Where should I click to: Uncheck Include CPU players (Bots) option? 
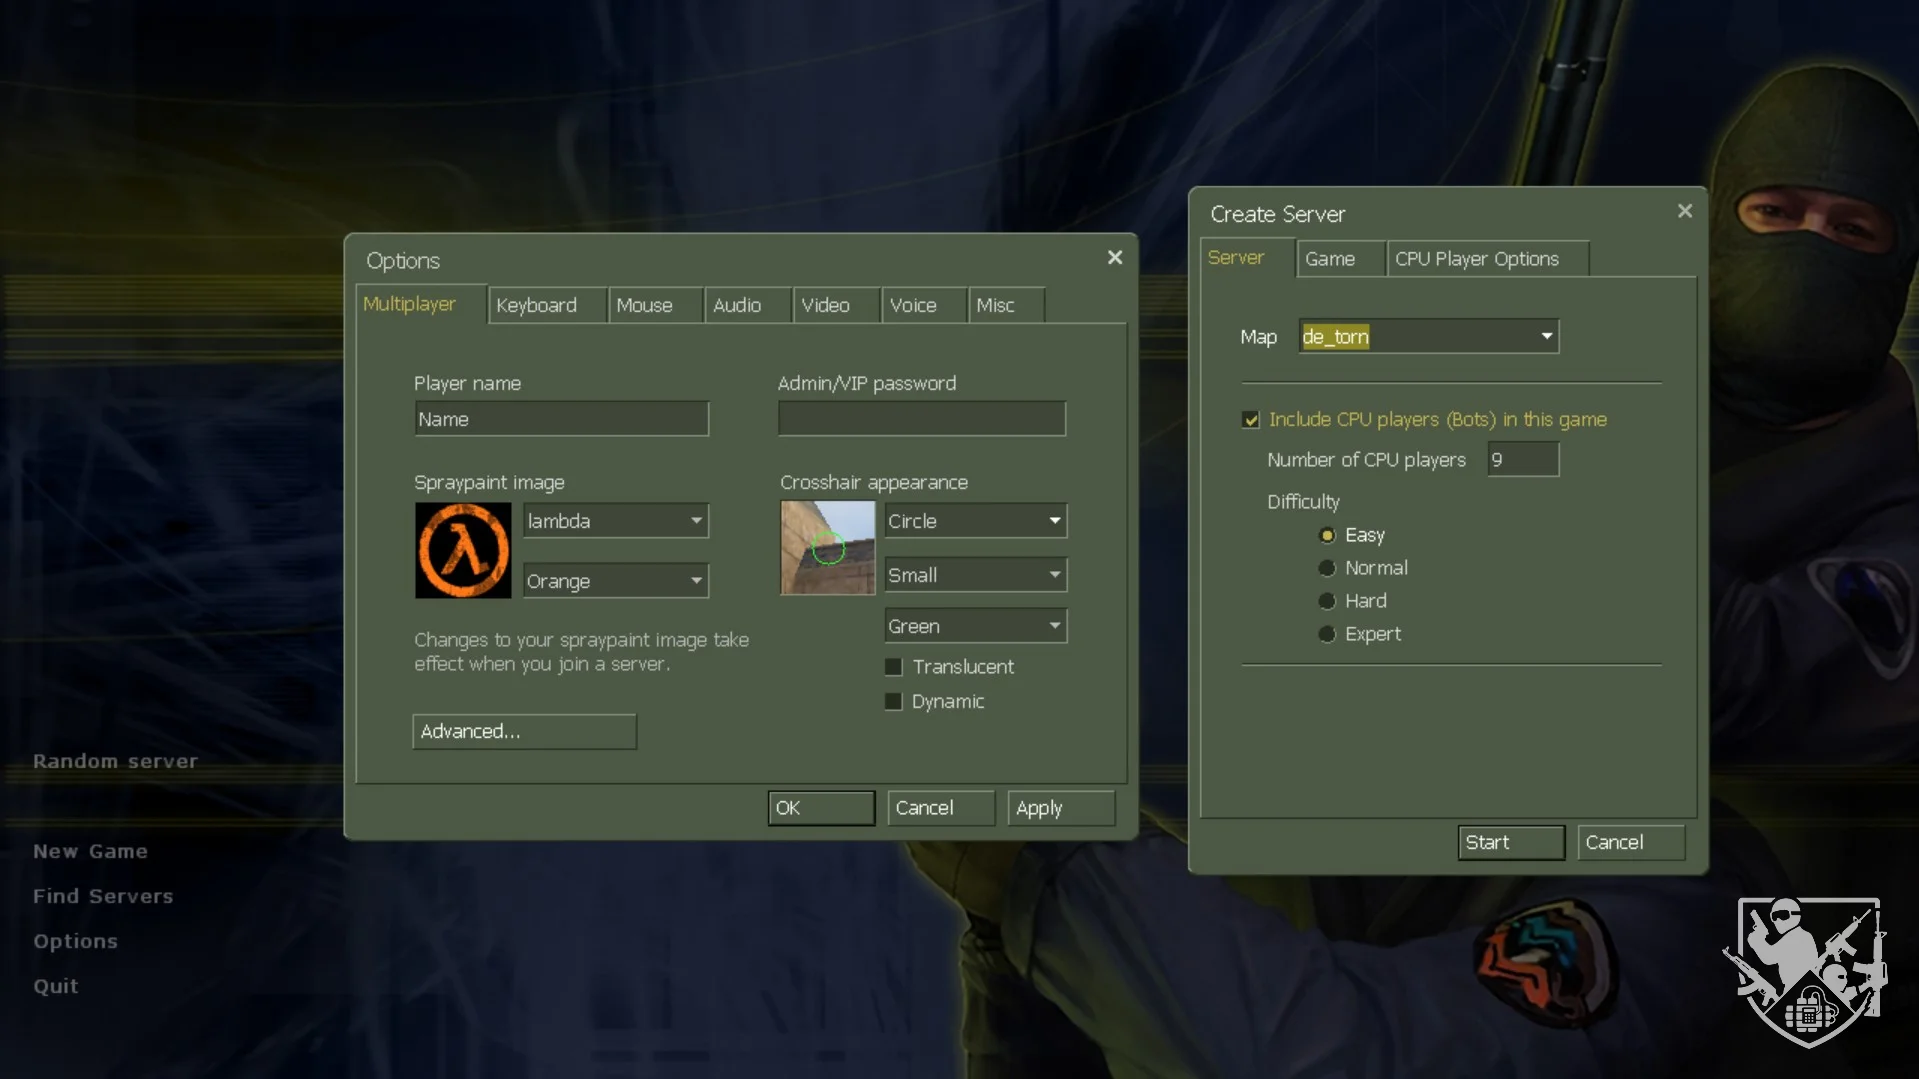pyautogui.click(x=1250, y=420)
